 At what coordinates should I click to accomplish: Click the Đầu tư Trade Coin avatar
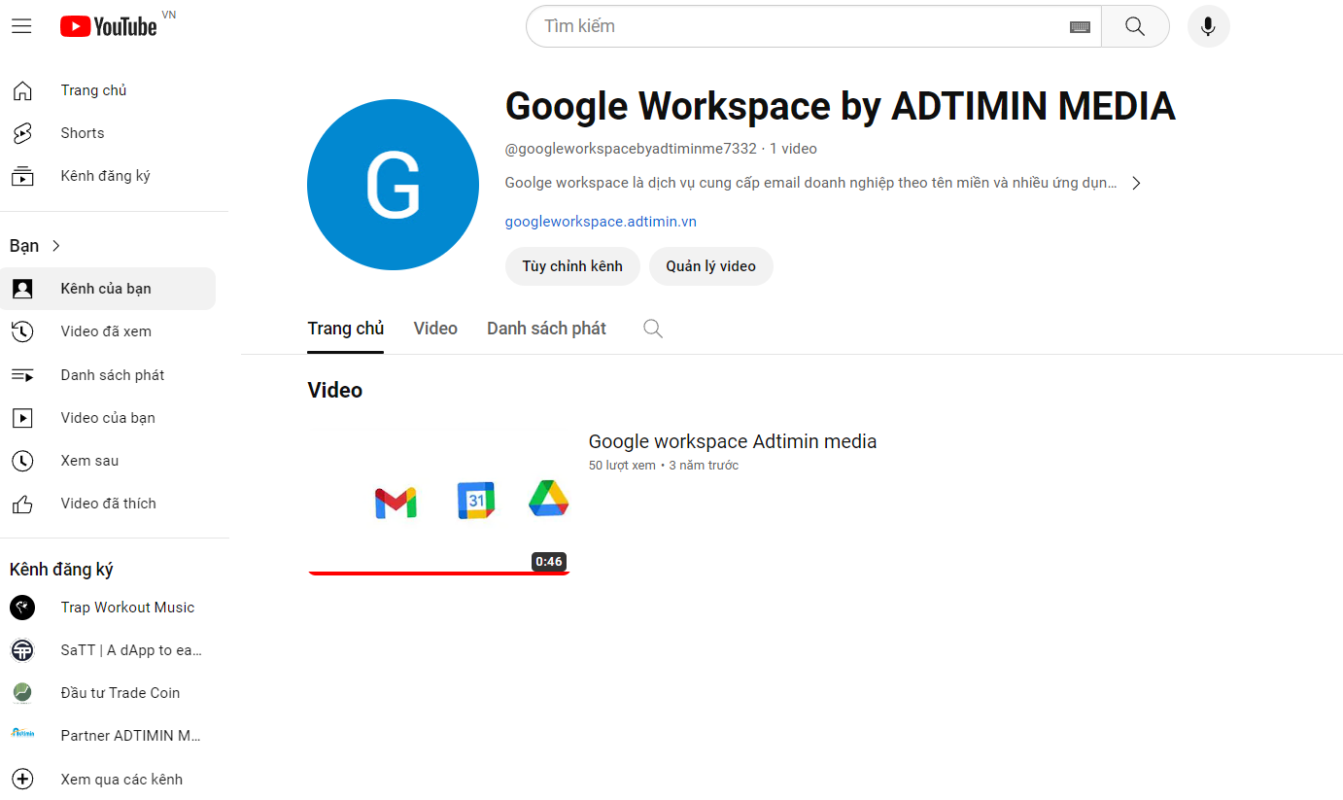click(x=22, y=693)
